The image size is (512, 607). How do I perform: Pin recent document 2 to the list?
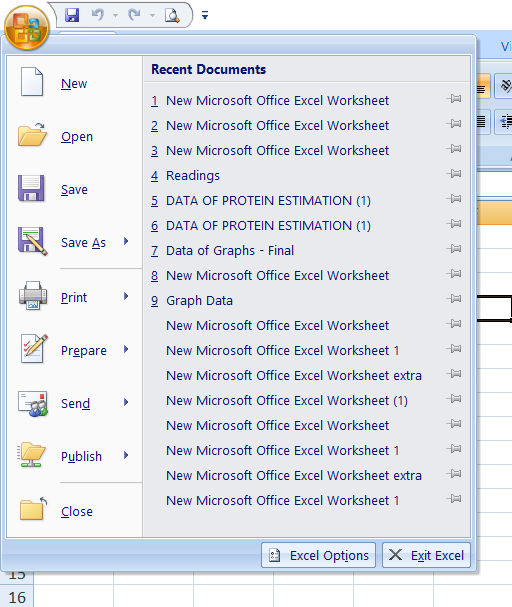(454, 124)
